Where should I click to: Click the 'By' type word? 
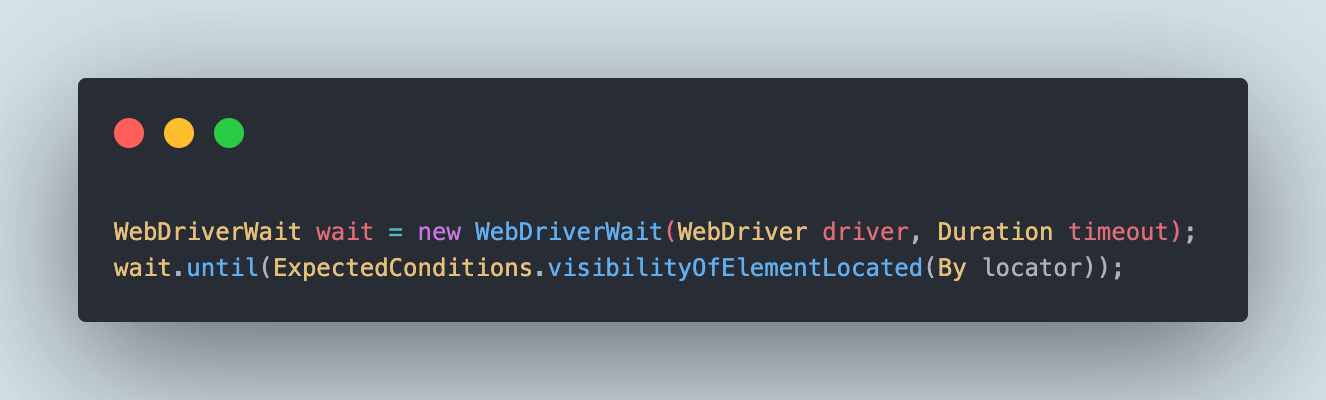[x=951, y=269]
